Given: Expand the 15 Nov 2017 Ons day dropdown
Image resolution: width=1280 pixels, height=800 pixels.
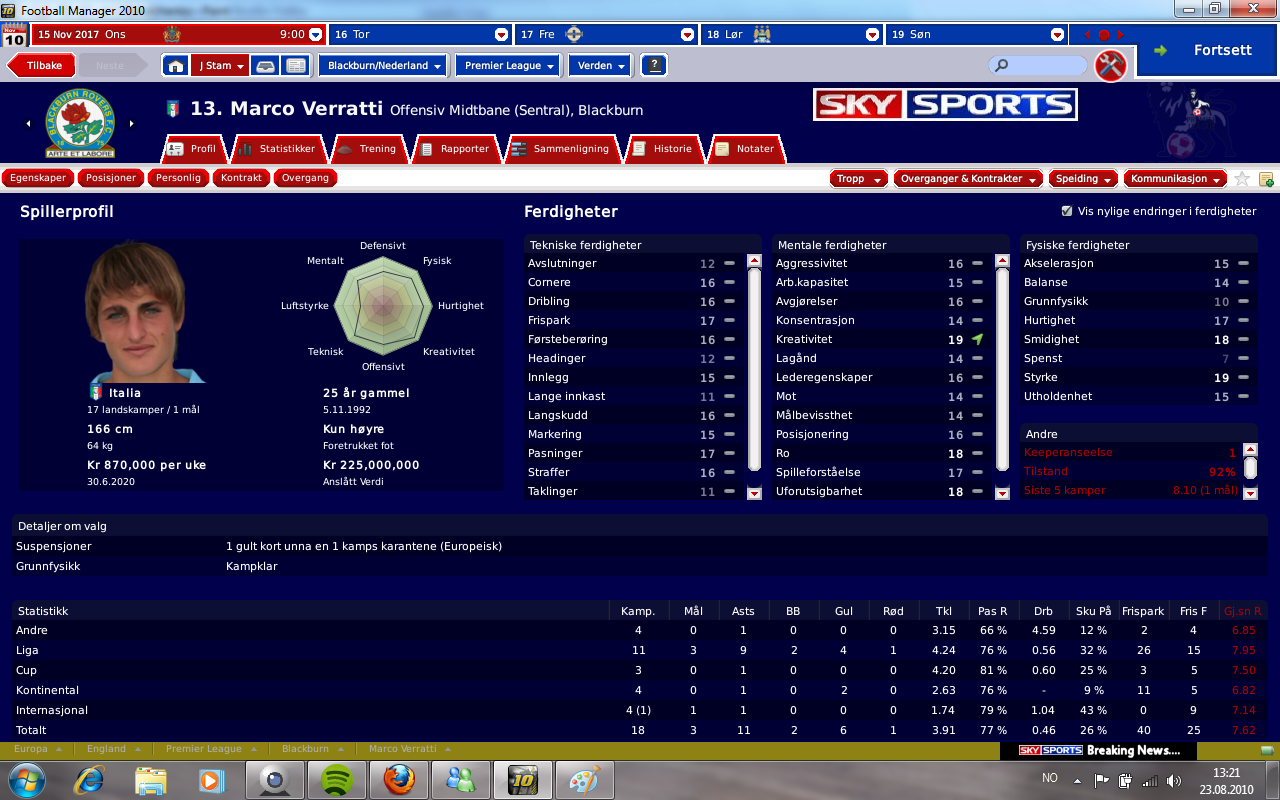Looking at the screenshot, I should [315, 34].
